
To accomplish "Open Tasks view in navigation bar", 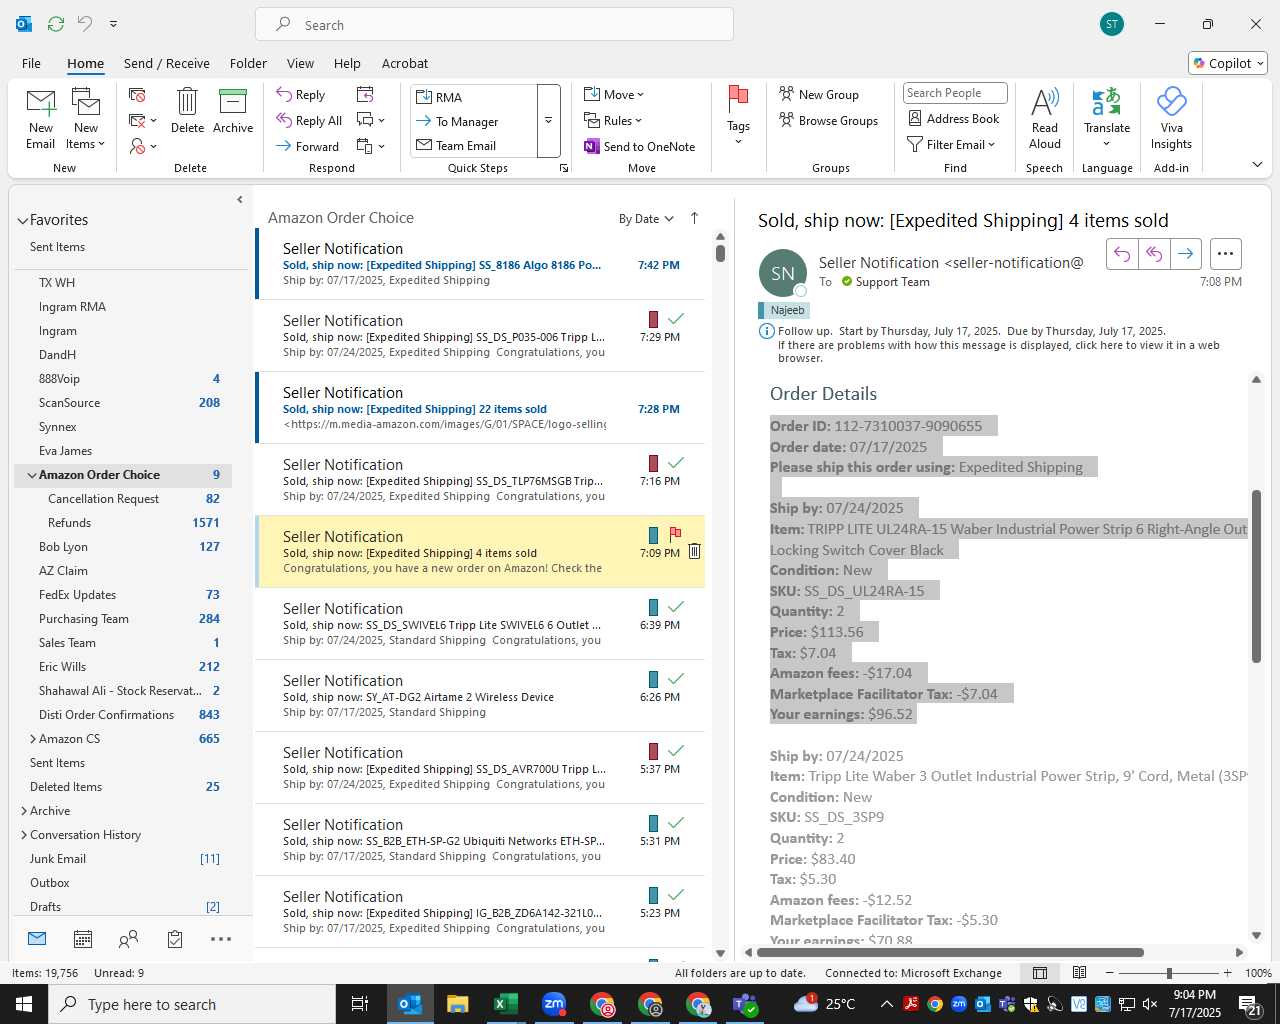I will pyautogui.click(x=175, y=939).
